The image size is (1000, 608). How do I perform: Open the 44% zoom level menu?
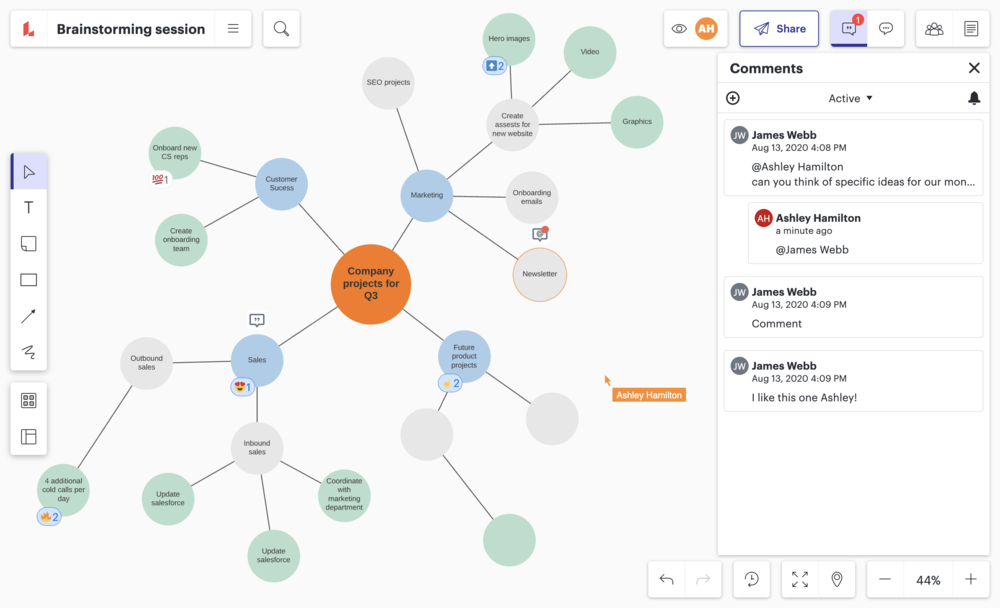coord(928,580)
